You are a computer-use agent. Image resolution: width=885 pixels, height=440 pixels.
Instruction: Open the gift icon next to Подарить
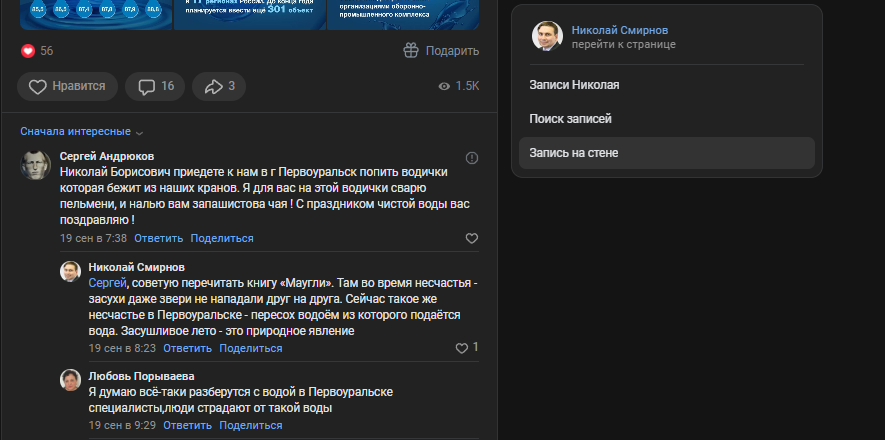tap(411, 51)
